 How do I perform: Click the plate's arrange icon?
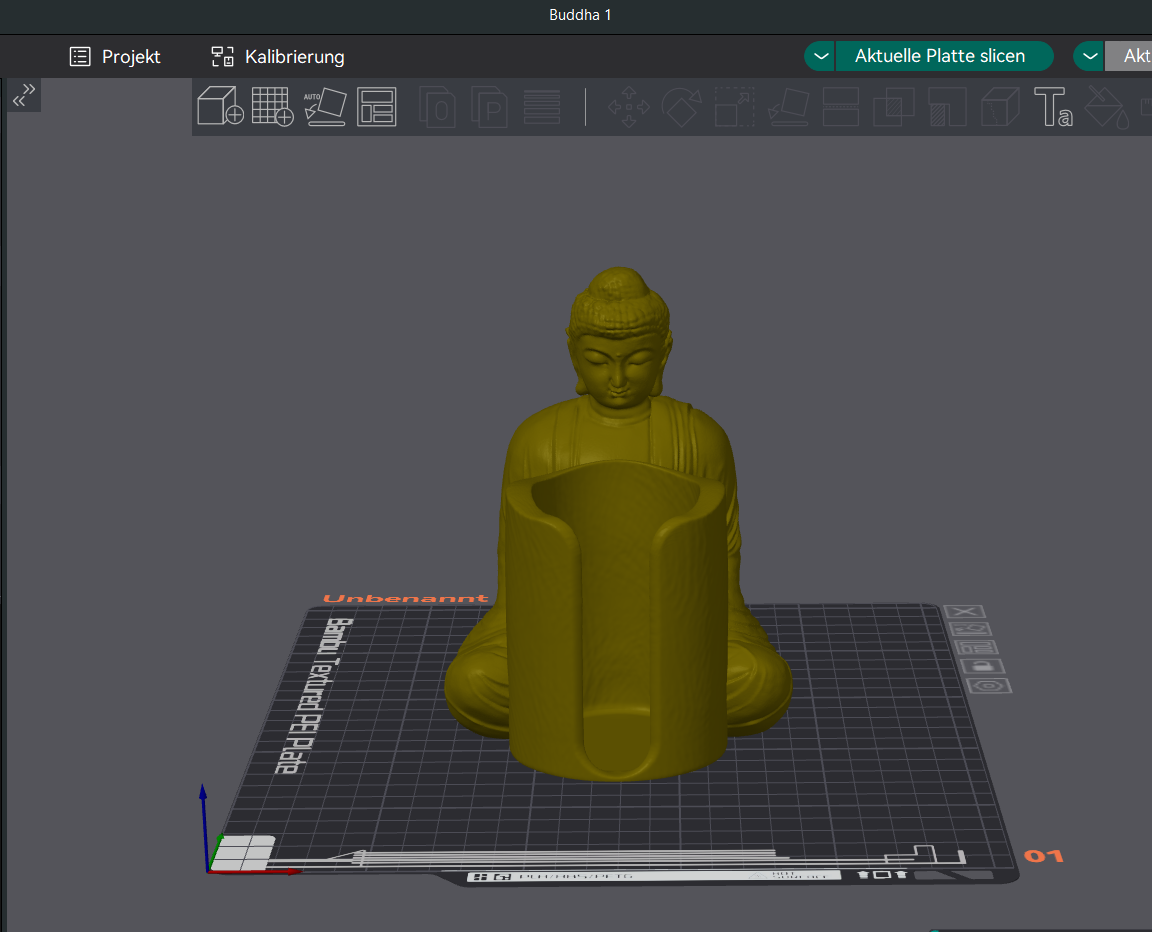coord(976,648)
